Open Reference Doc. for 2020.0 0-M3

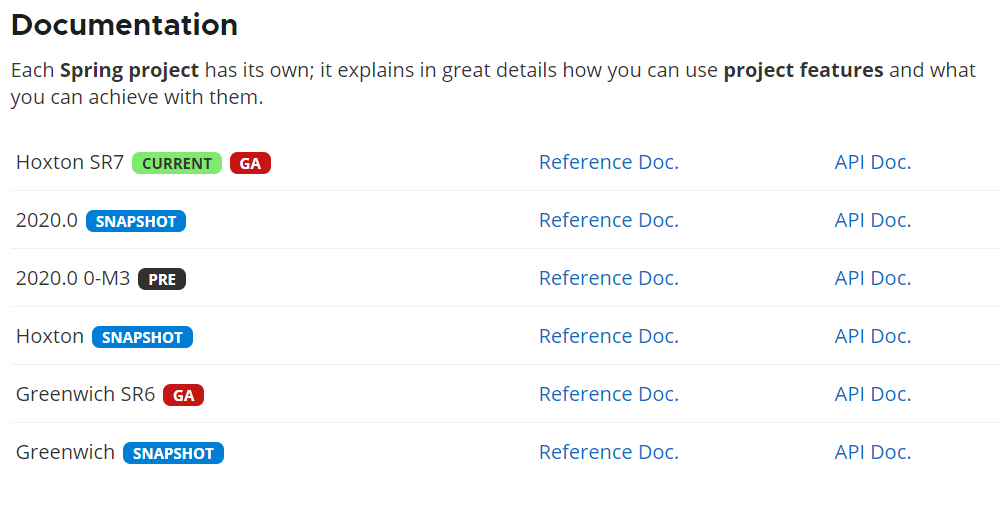(x=609, y=278)
